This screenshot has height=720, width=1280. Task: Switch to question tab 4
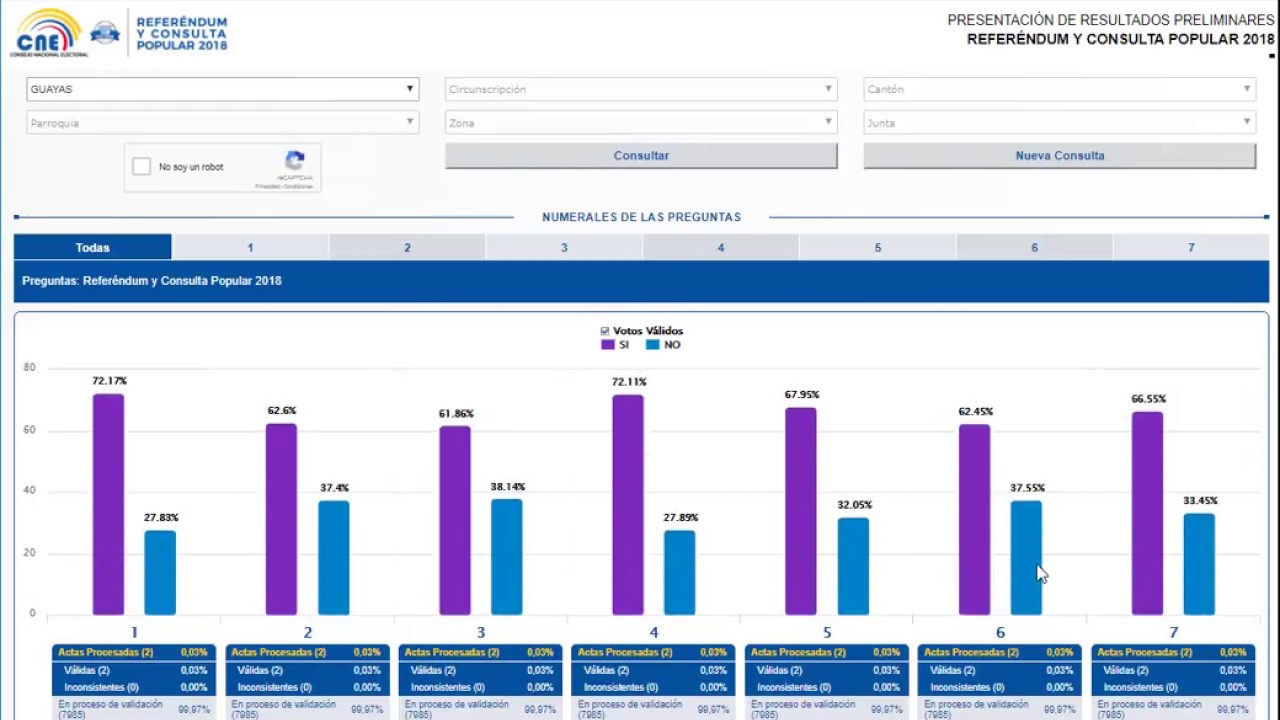click(x=721, y=247)
